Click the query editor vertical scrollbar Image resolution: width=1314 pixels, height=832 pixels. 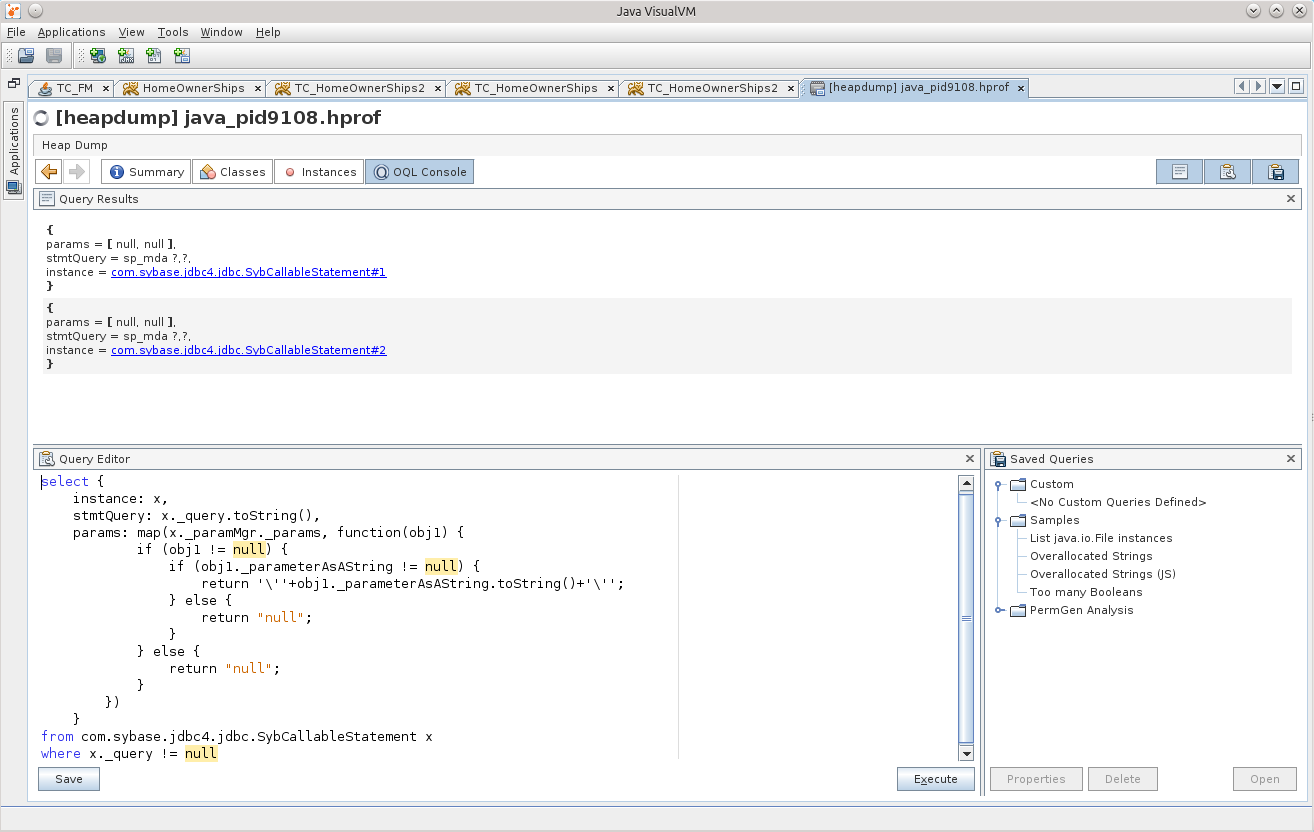point(966,620)
